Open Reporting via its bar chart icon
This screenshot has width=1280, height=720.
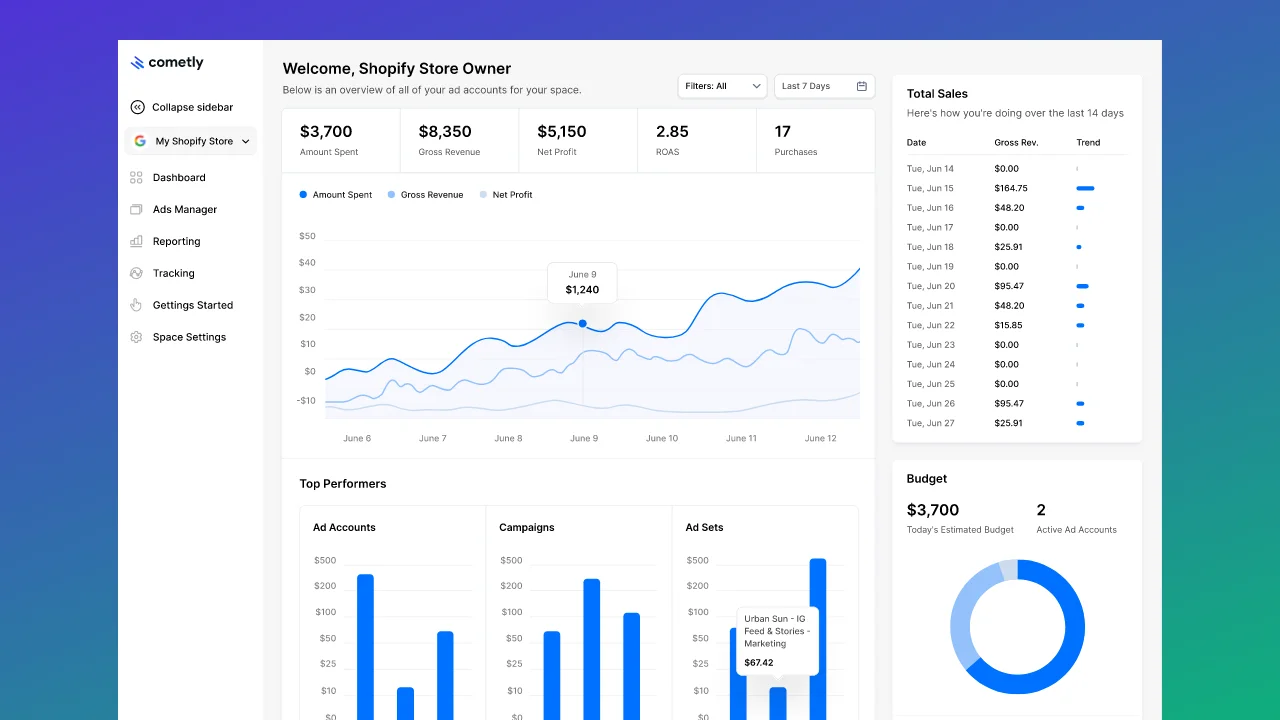pyautogui.click(x=136, y=241)
